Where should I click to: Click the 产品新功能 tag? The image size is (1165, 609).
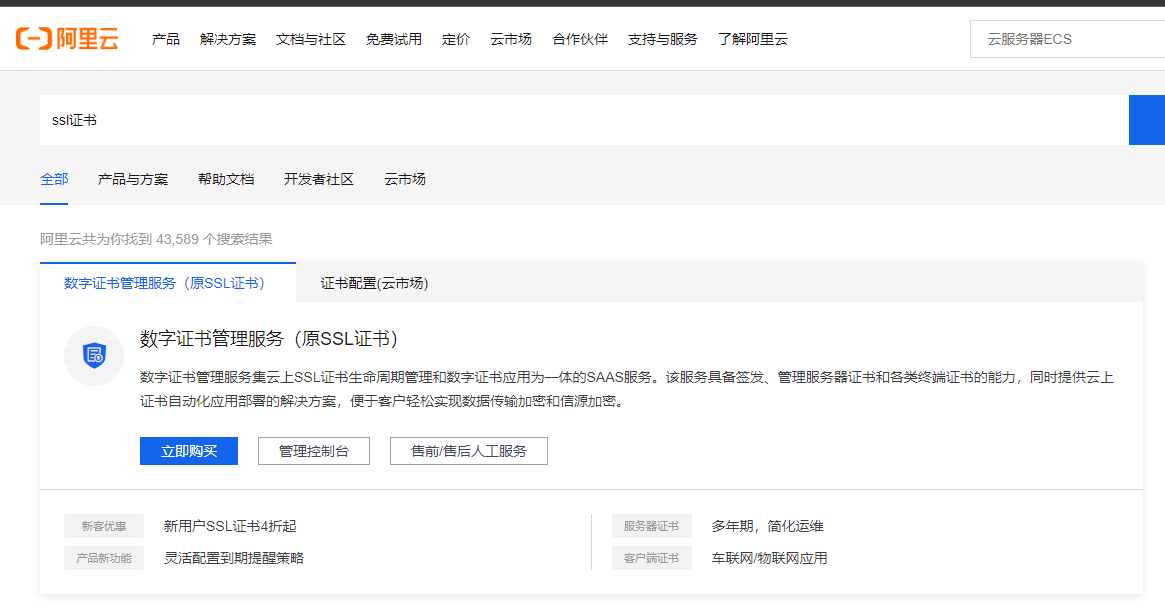[x=104, y=558]
